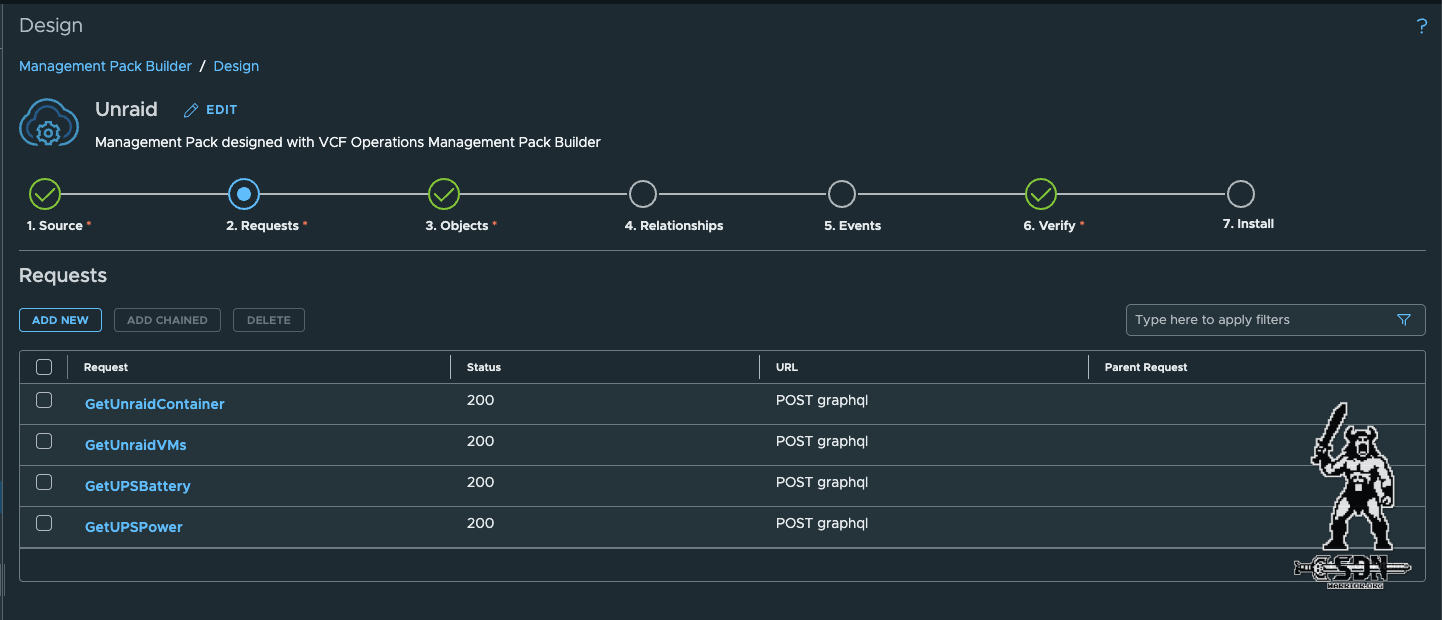Click the Unraid management pack cloud icon

click(x=48, y=124)
